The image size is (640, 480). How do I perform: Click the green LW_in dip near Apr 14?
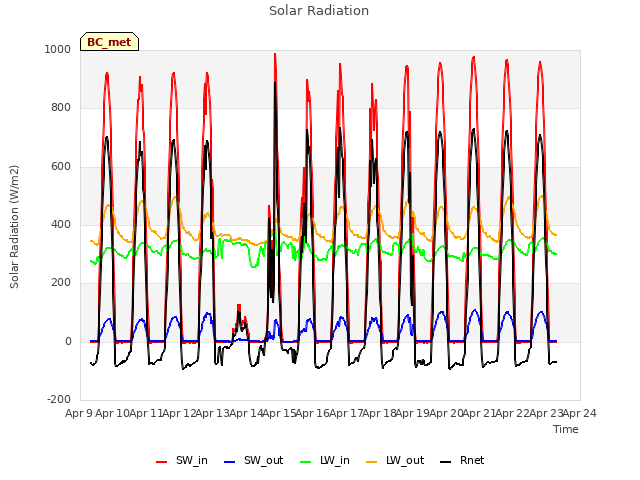coord(254,265)
